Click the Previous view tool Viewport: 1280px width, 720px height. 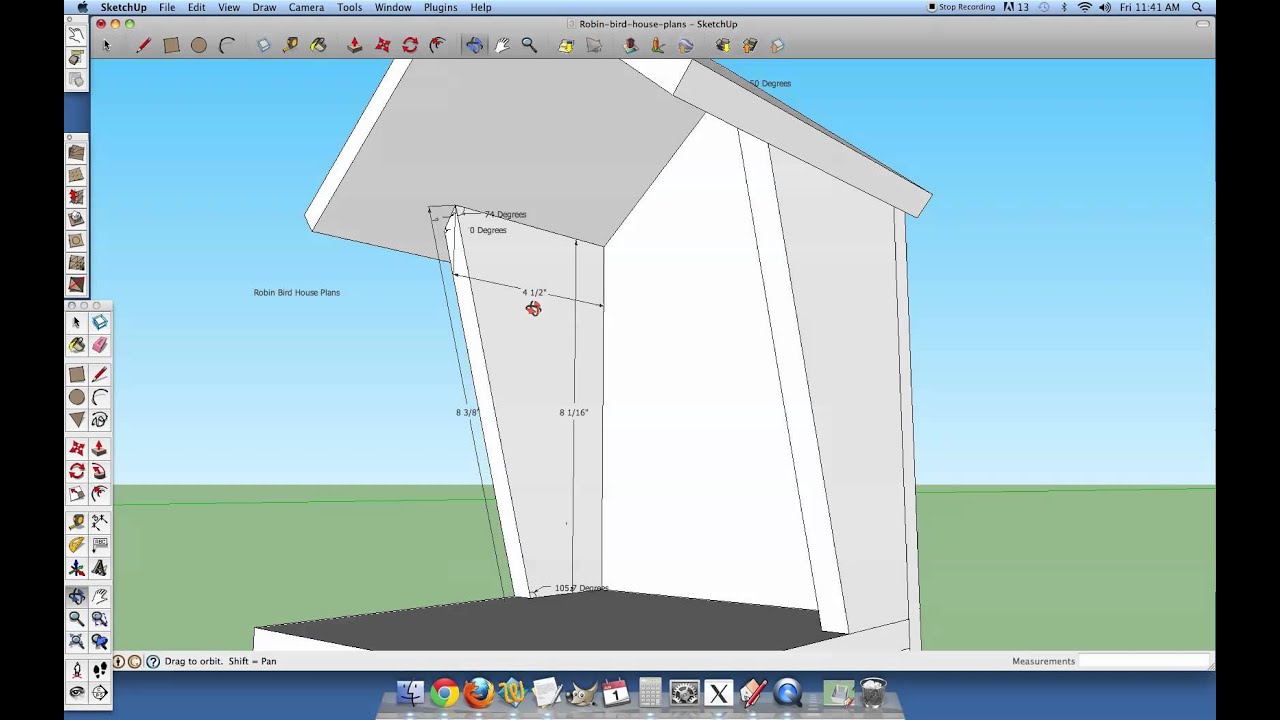pos(100,642)
